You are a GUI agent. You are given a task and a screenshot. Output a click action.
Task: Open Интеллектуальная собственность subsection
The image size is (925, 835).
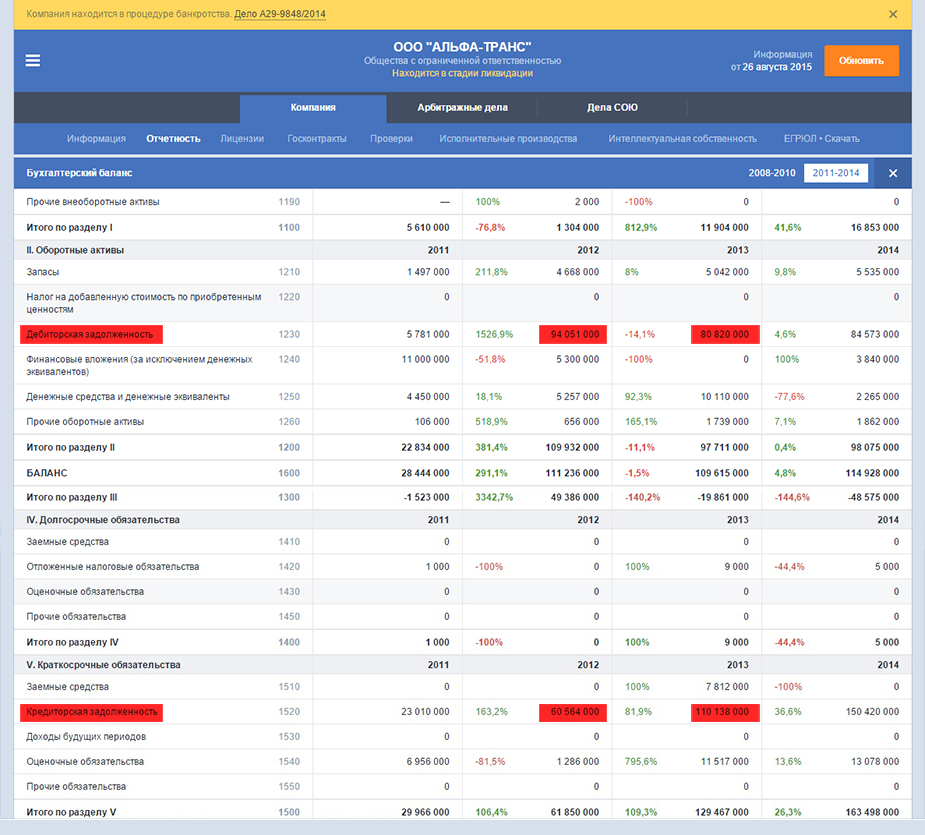point(682,139)
